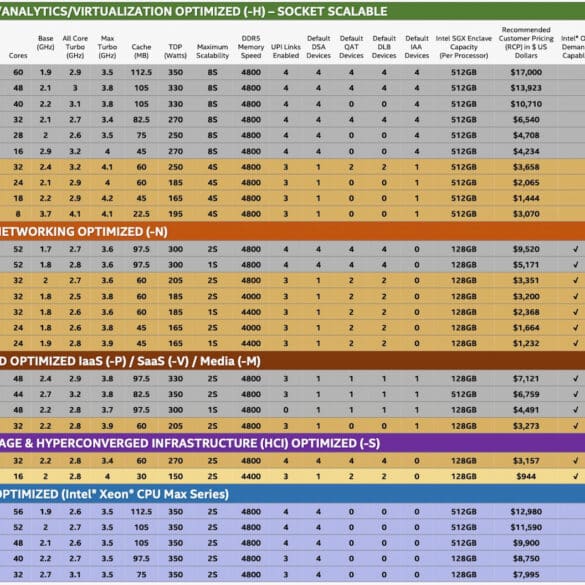Select the $13,923 price value
This screenshot has width=585, height=585.
click(x=526, y=88)
